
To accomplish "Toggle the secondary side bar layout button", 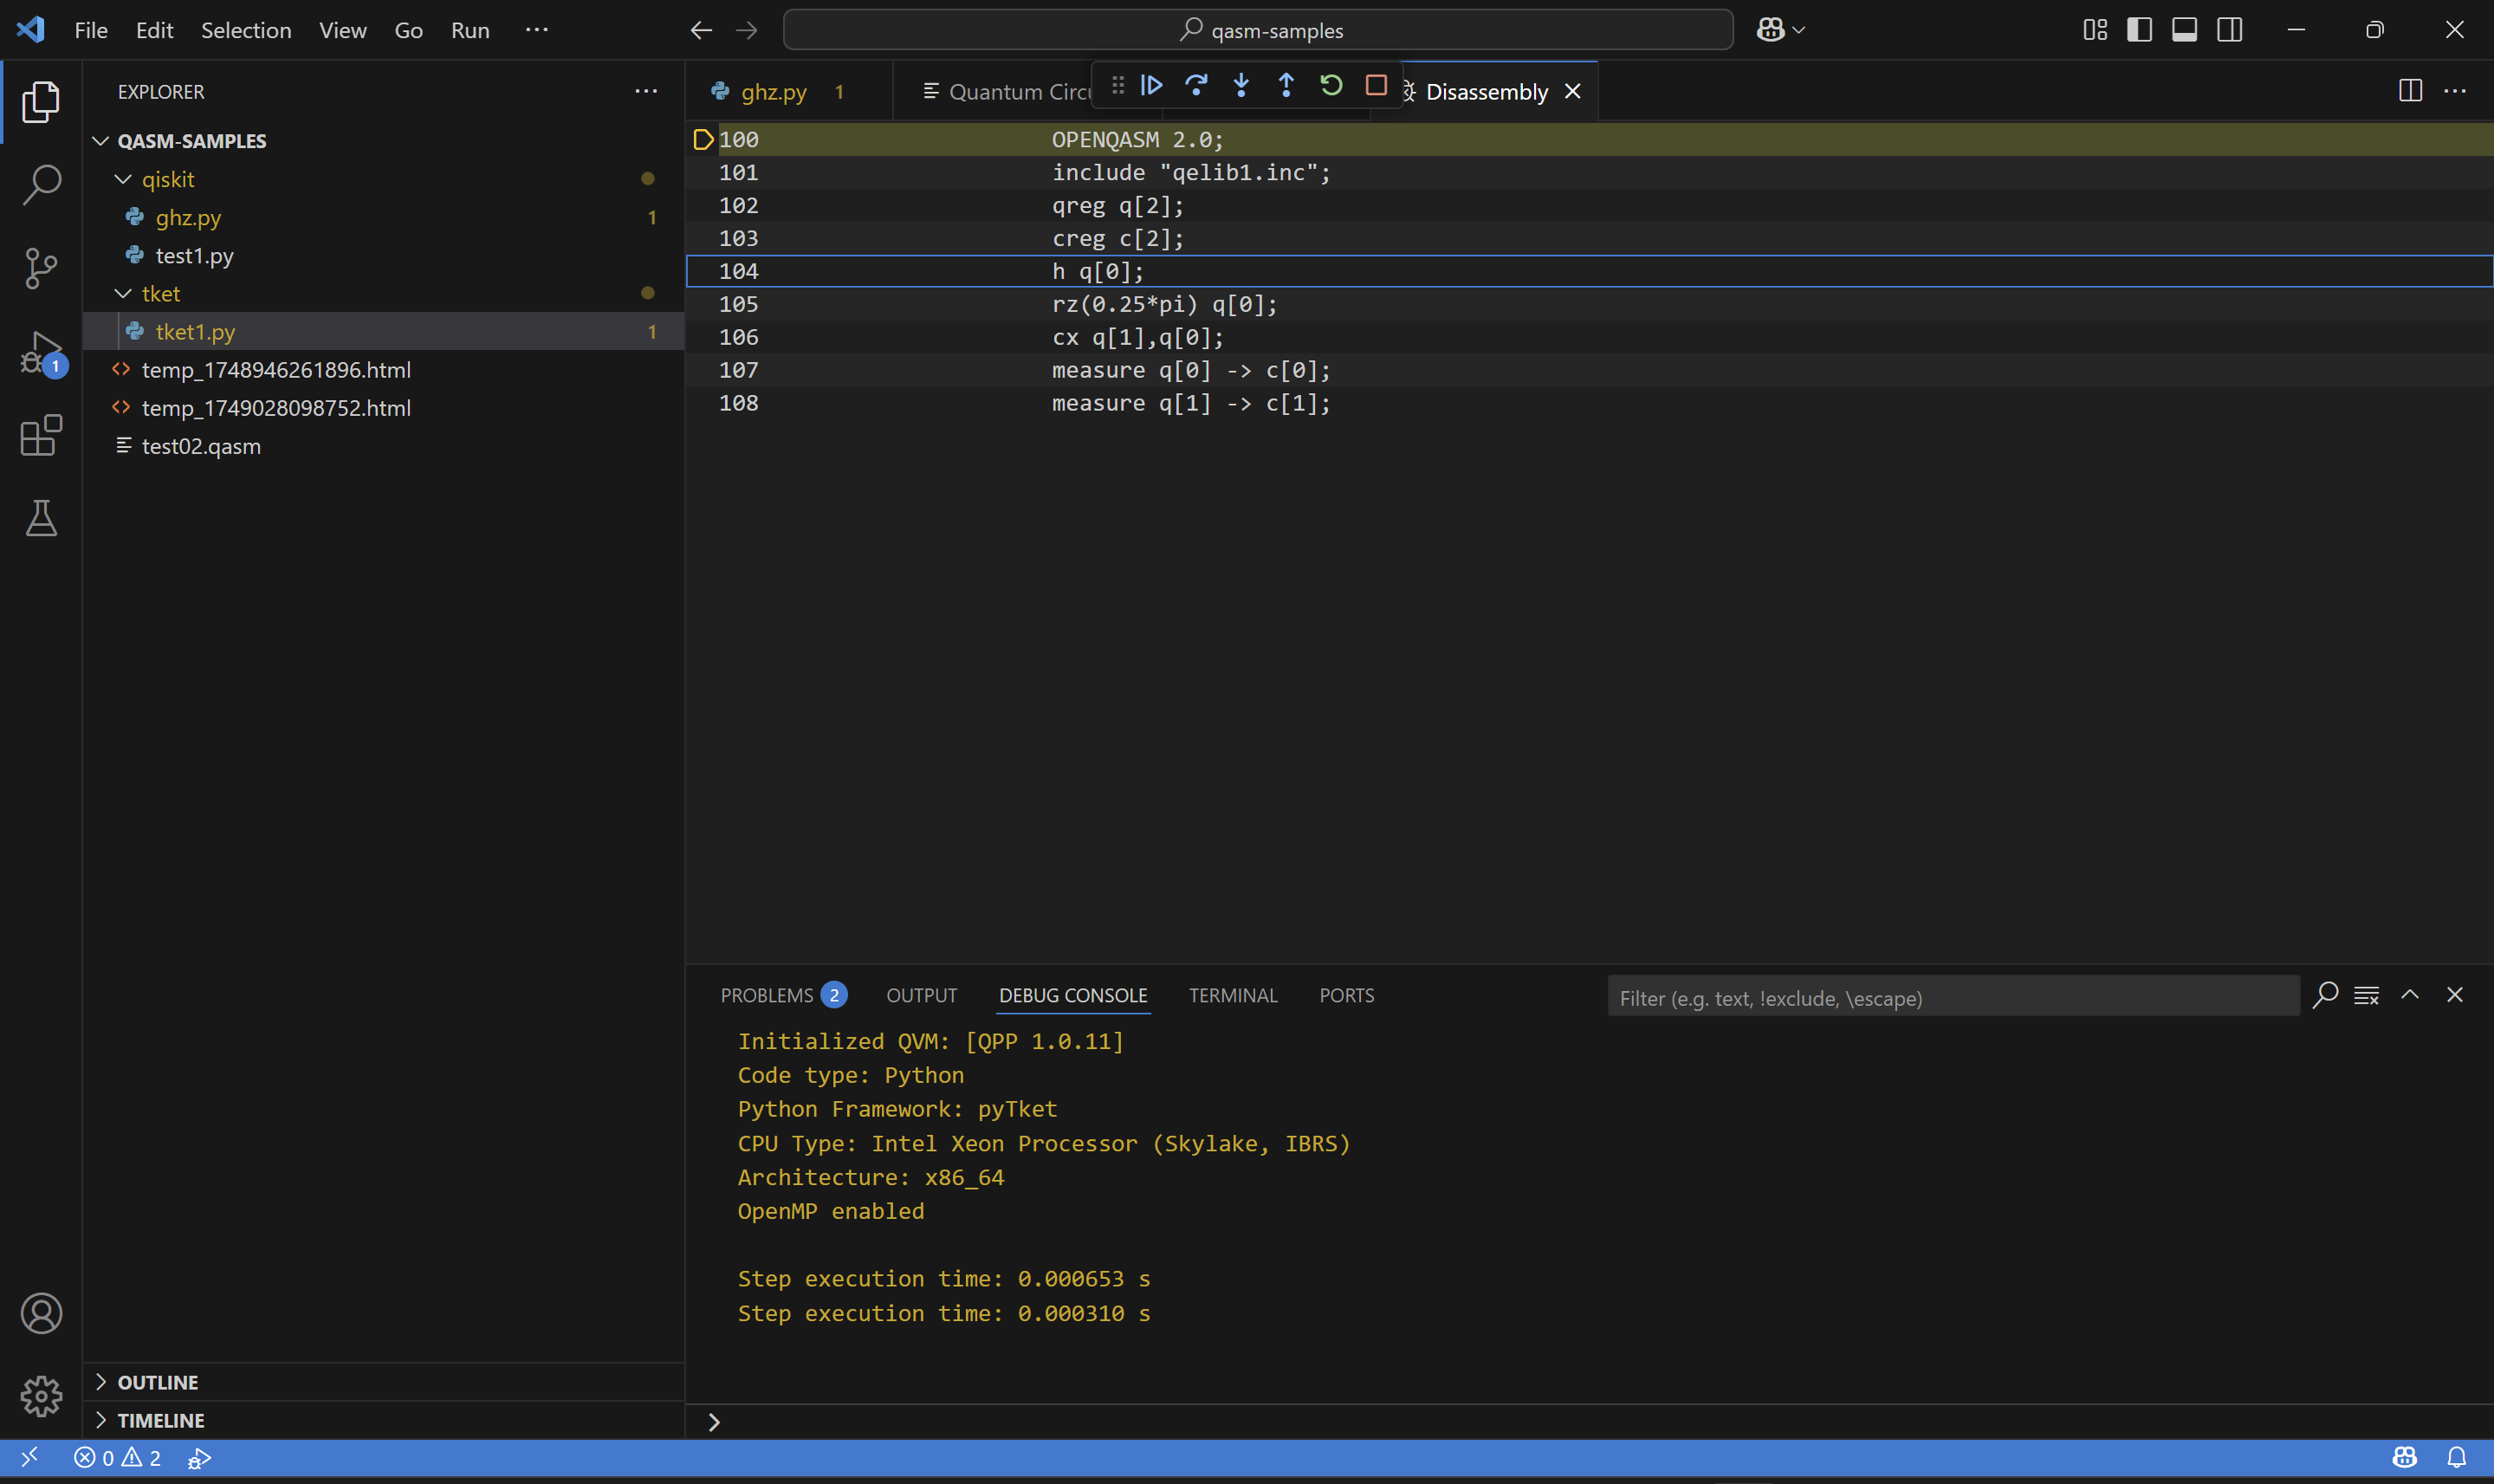I will coord(2229,30).
